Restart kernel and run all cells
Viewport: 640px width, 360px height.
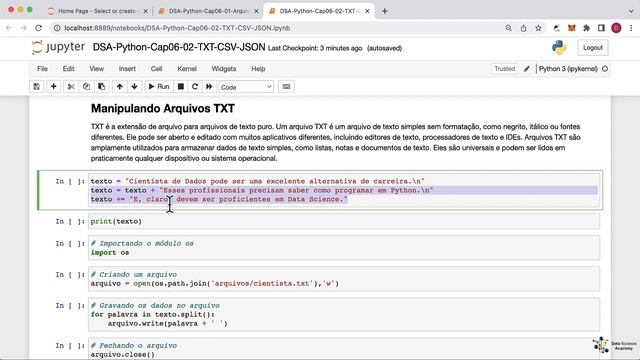[209, 87]
